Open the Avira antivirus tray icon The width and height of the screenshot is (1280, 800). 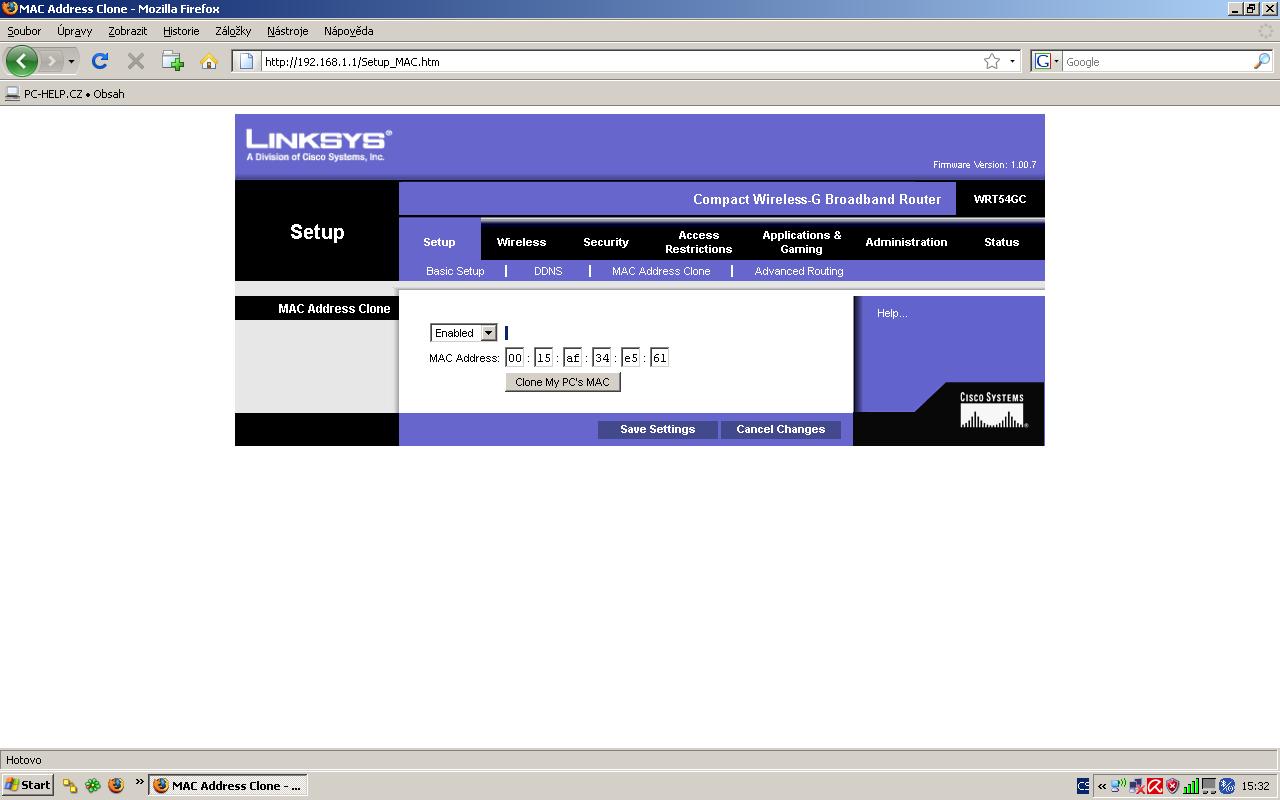pos(1155,786)
